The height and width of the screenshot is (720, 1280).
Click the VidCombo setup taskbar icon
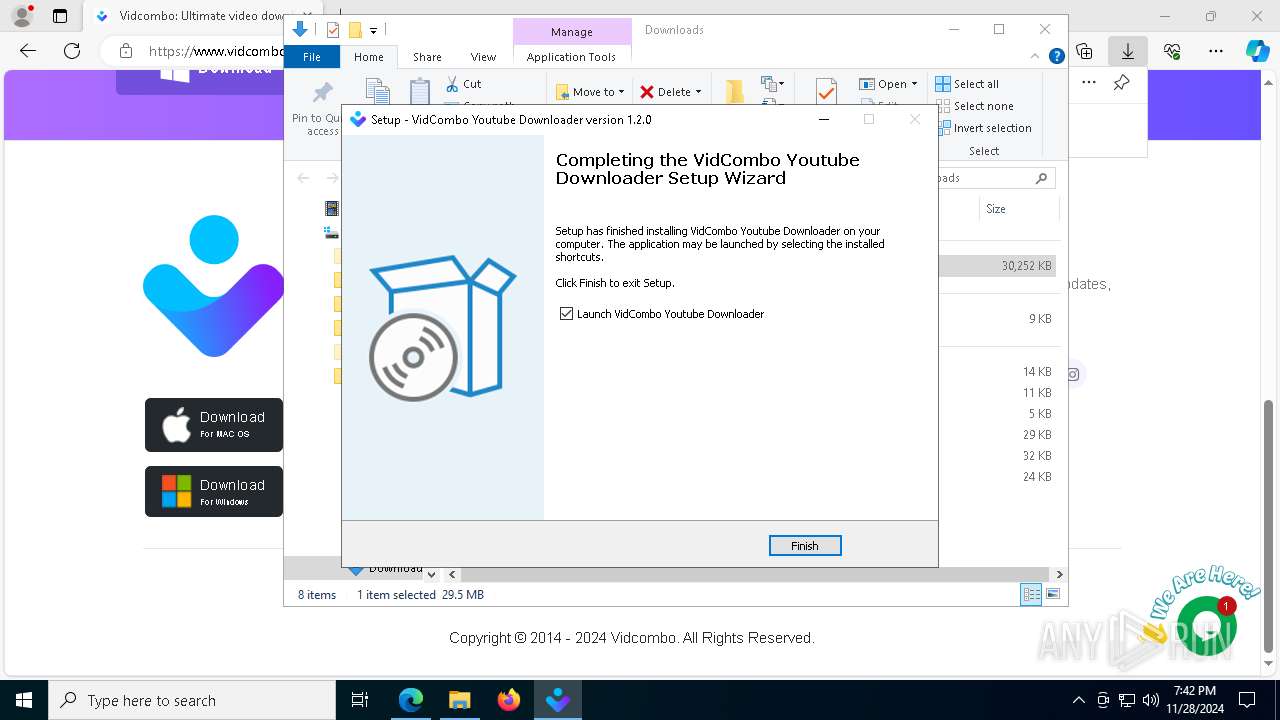coord(558,700)
